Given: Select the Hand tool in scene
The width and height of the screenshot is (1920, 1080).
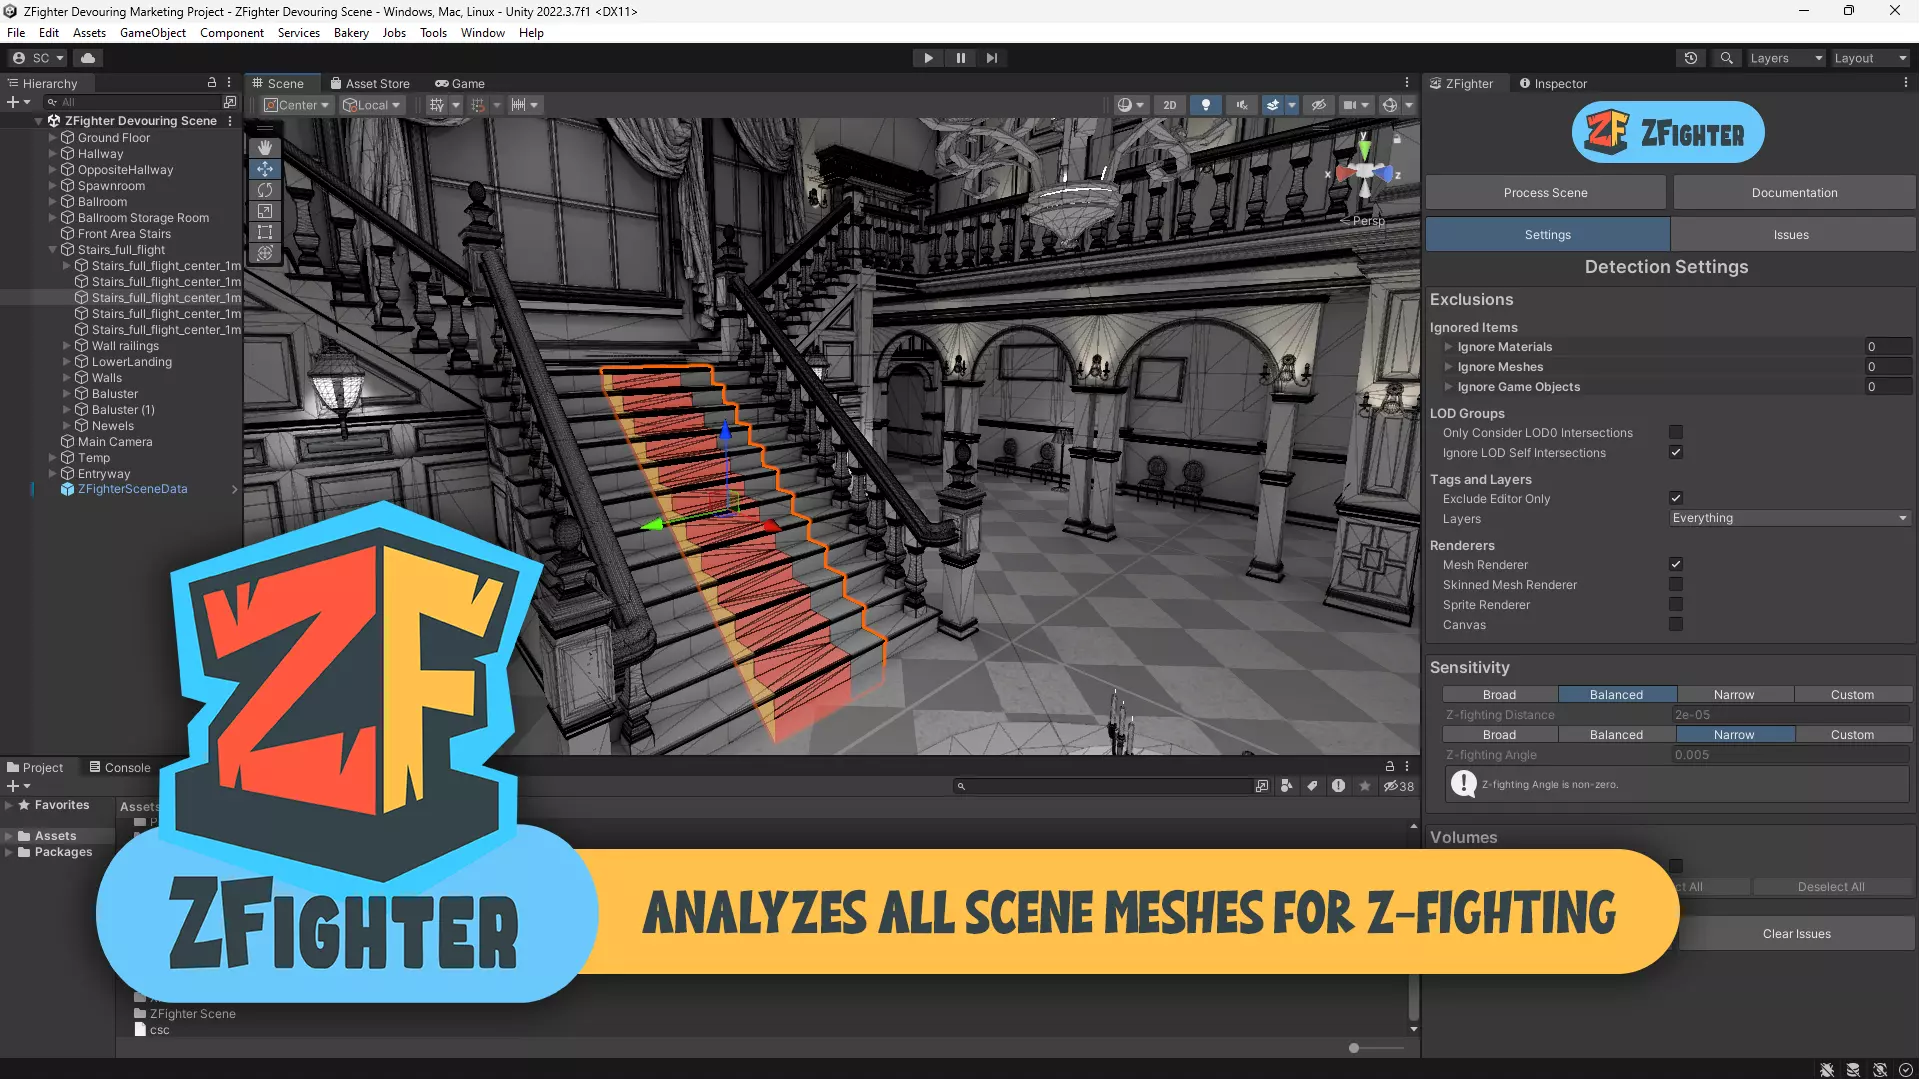Looking at the screenshot, I should (x=265, y=147).
